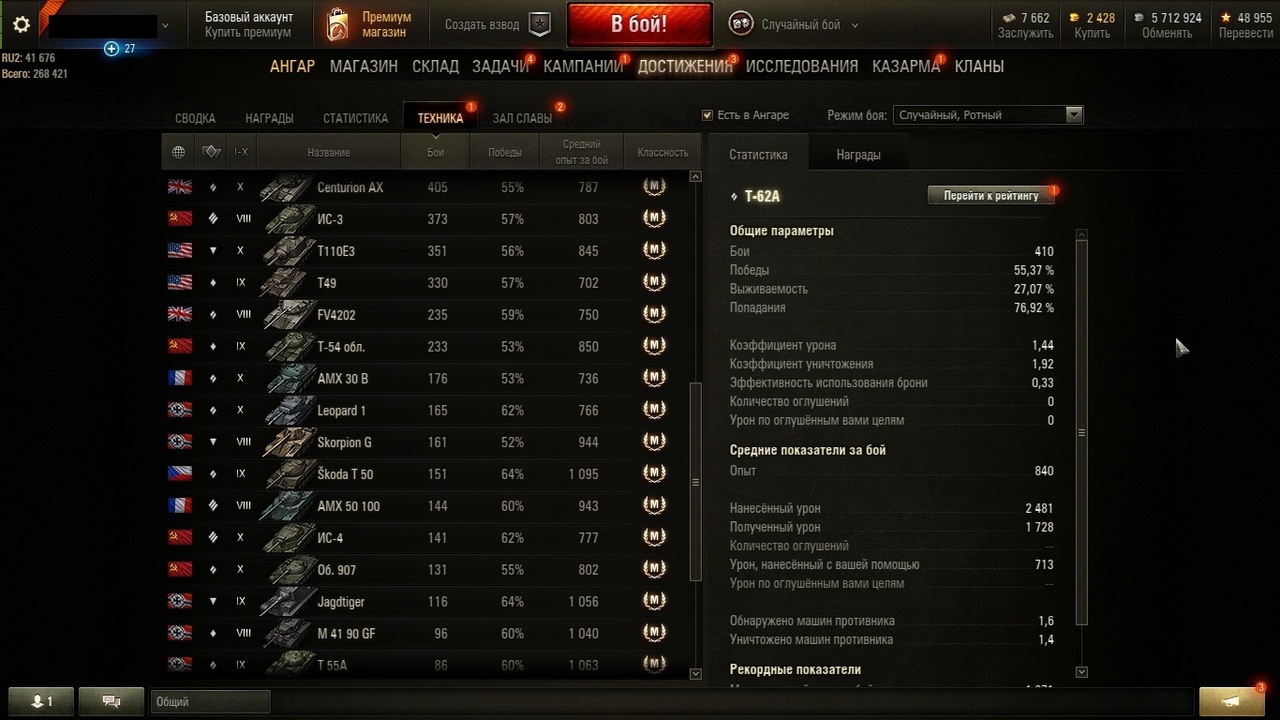Sort vehicles by class type icon
Screen dimensions: 1280x720
click(211, 152)
